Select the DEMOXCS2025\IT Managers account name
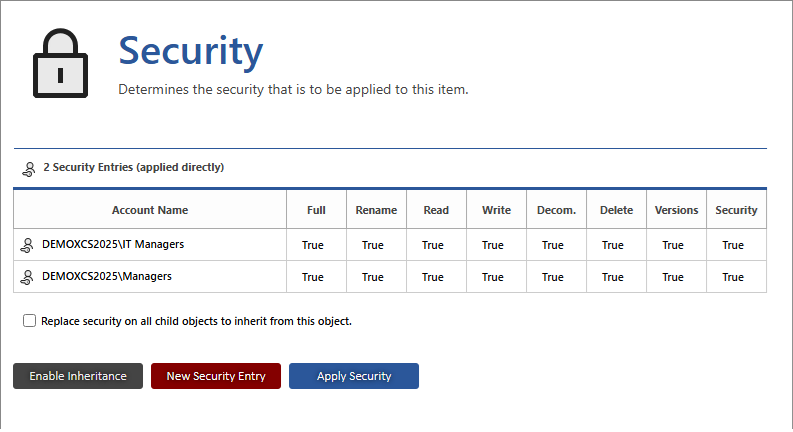Viewport: 793px width, 432px height. click(113, 244)
